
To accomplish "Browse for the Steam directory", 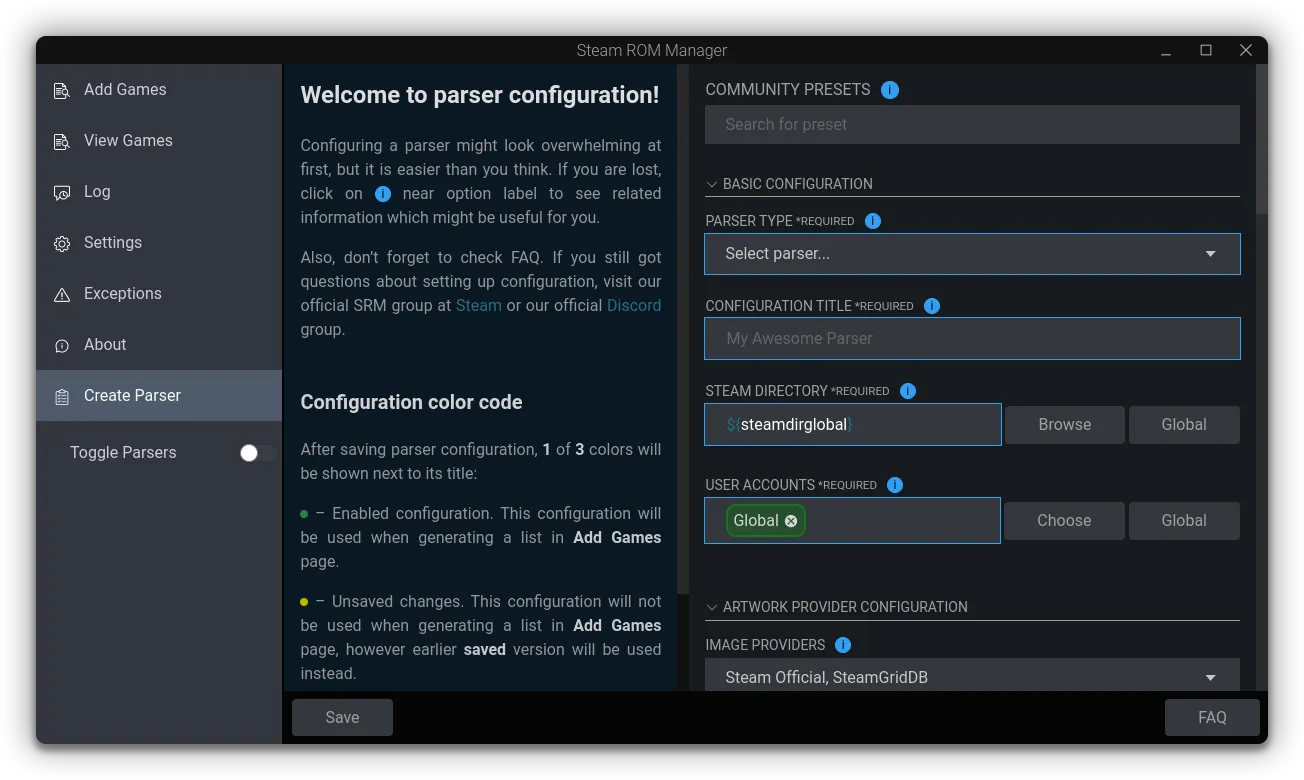I will pyautogui.click(x=1064, y=425).
